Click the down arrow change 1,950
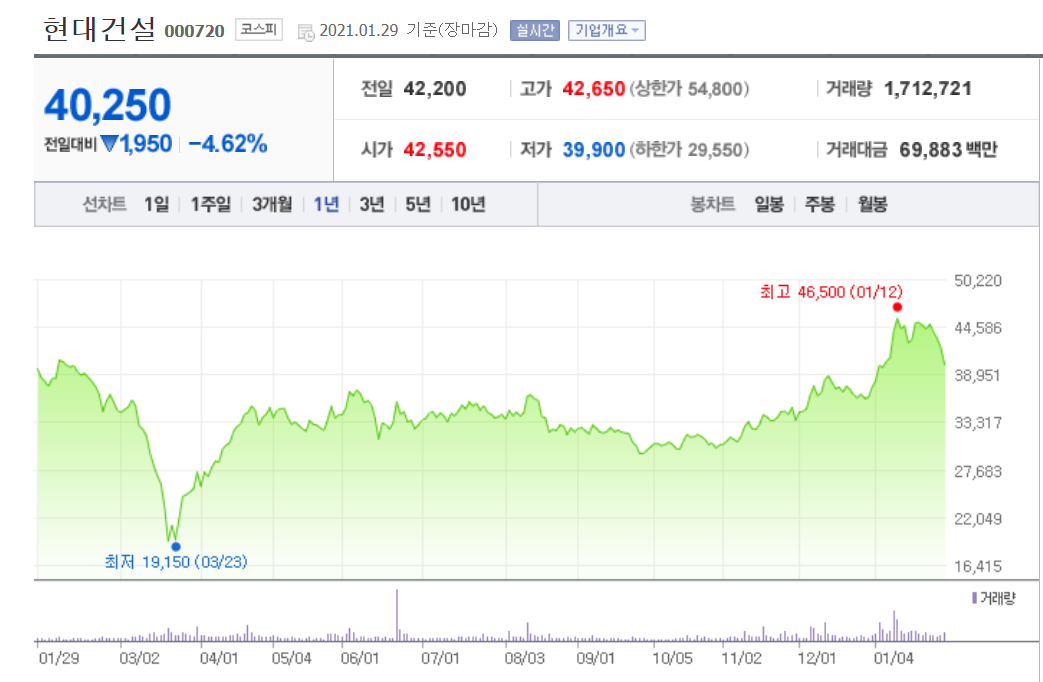Image resolution: width=1043 pixels, height=682 pixels. 136,144
